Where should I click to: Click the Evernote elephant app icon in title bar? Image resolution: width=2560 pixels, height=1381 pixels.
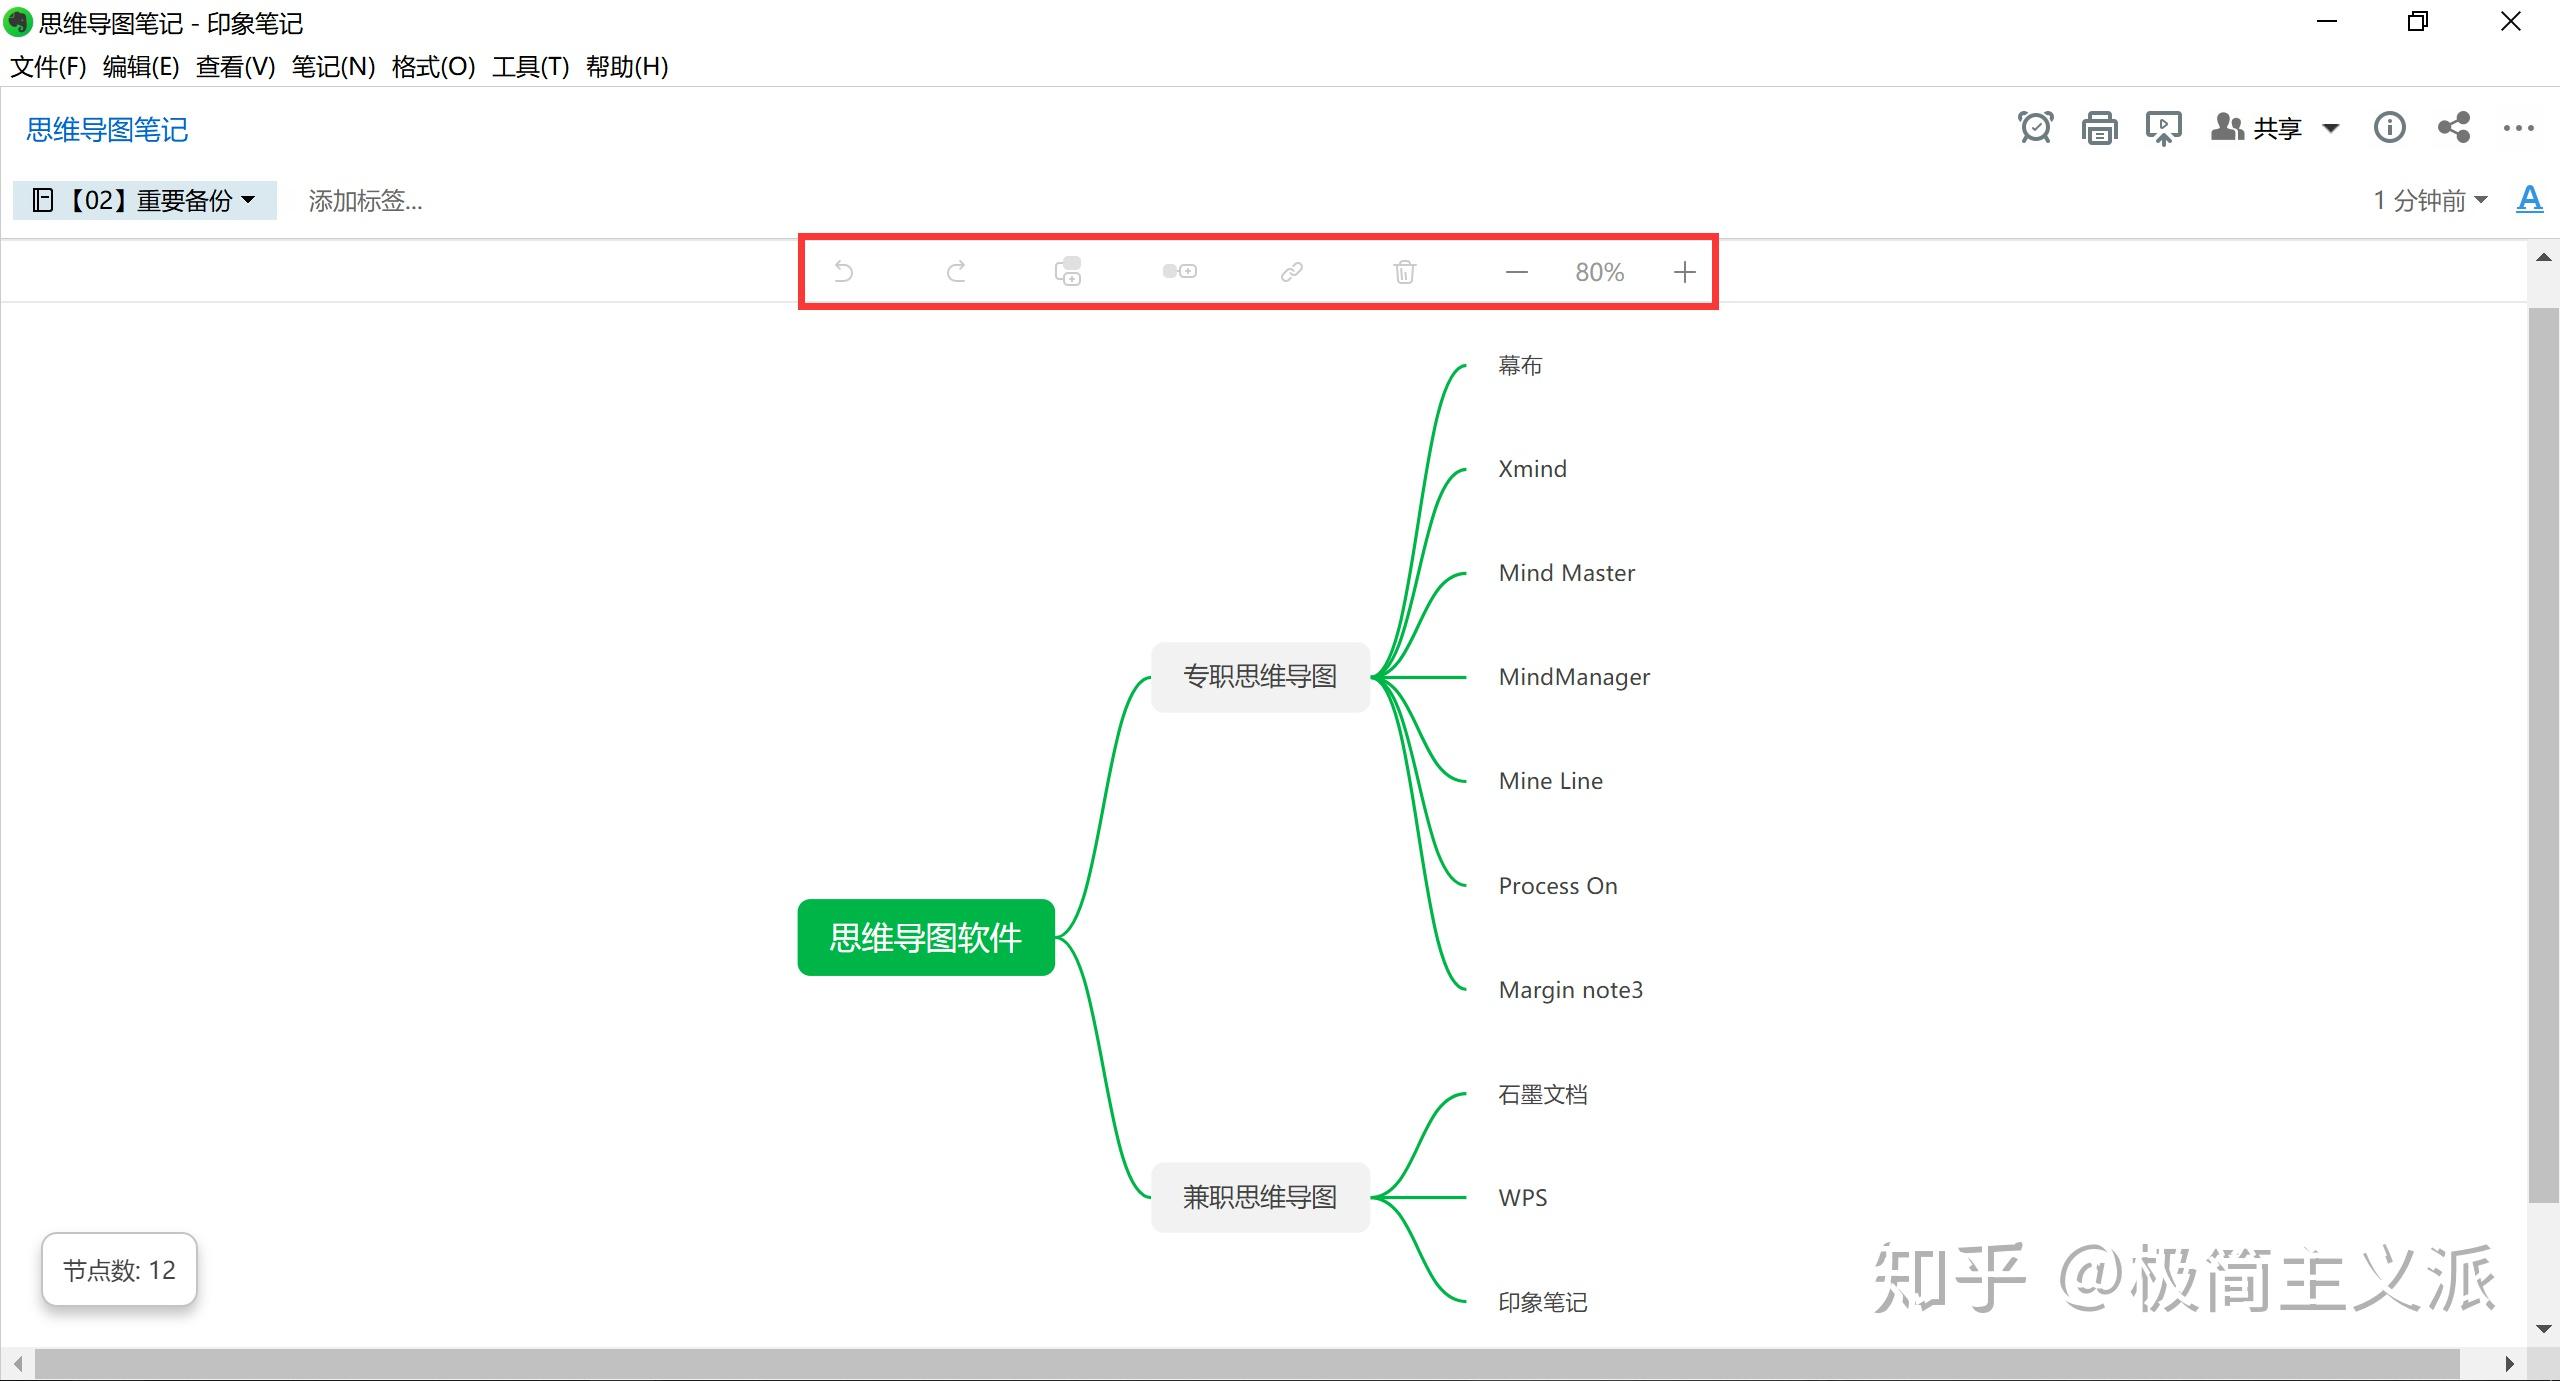click(18, 21)
